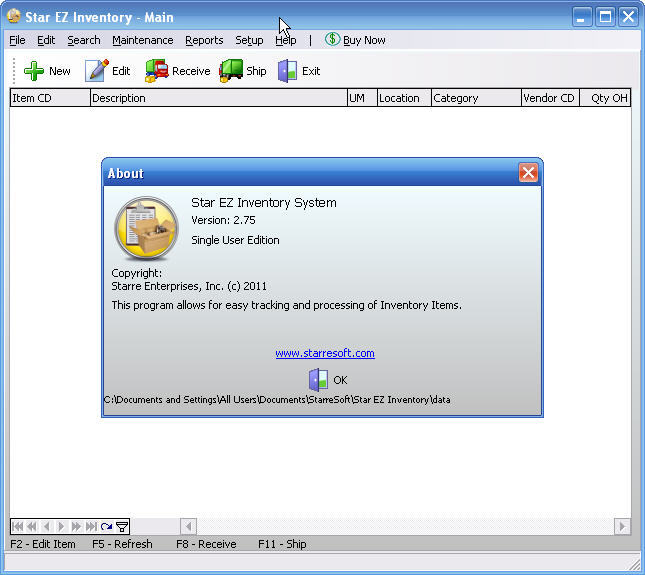The height and width of the screenshot is (575, 645).
Task: Click the 'Single User Edition' text
Action: pos(235,240)
